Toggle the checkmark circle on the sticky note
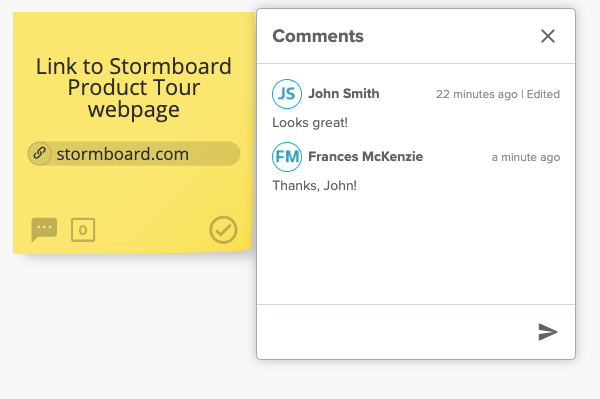Screen dimensions: 600x399 [x=223, y=230]
